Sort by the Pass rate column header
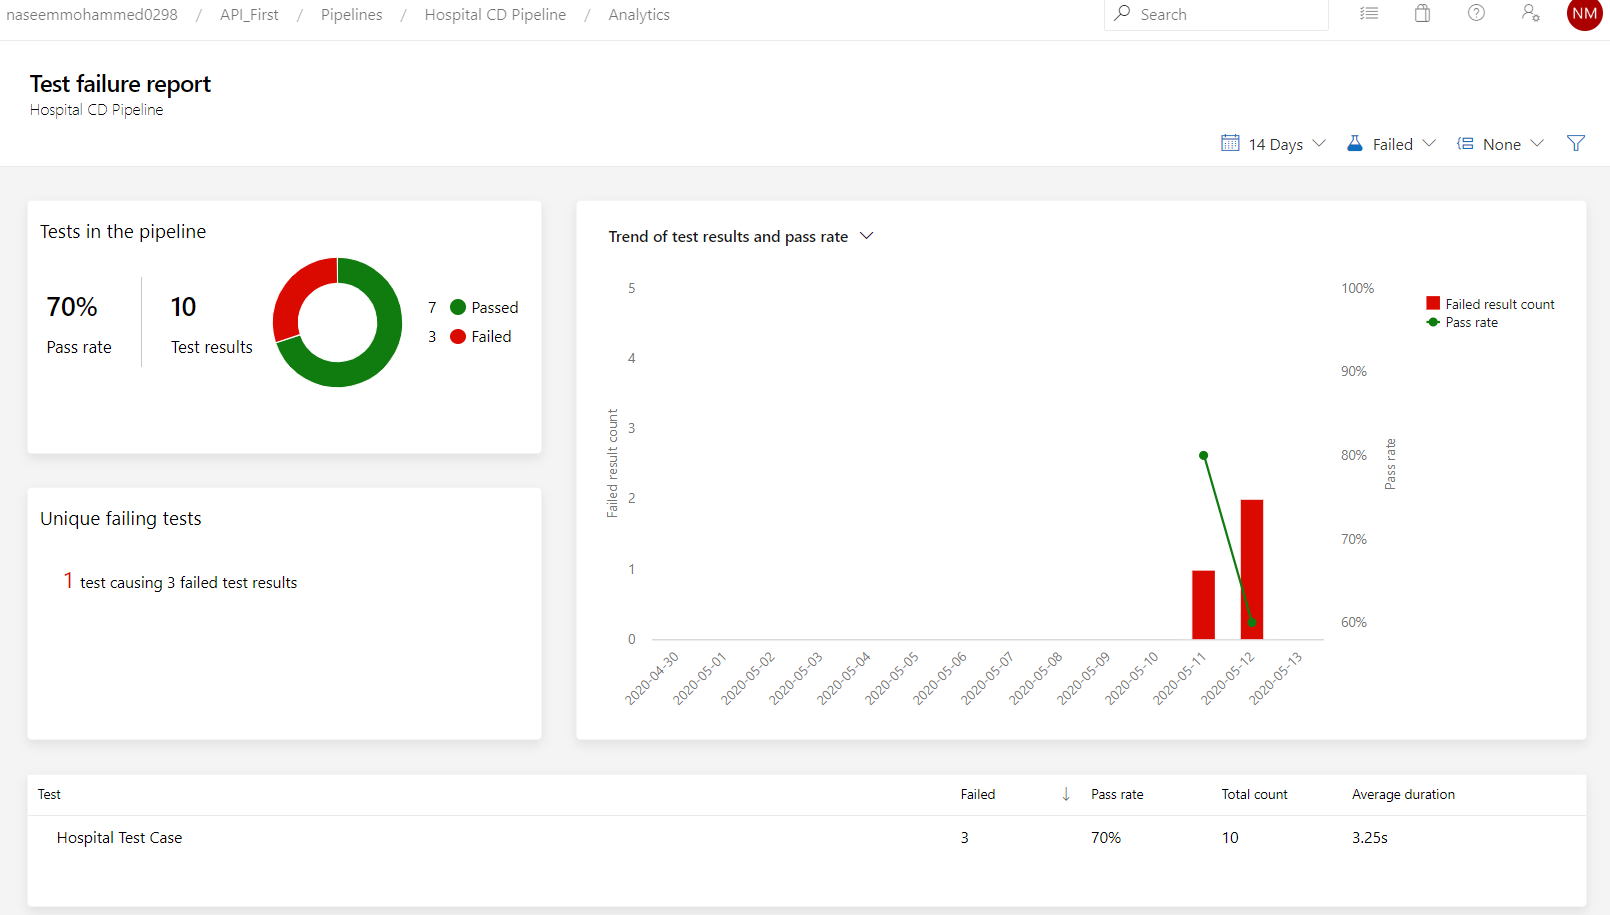Screen dimensions: 1610x915 tap(1117, 795)
